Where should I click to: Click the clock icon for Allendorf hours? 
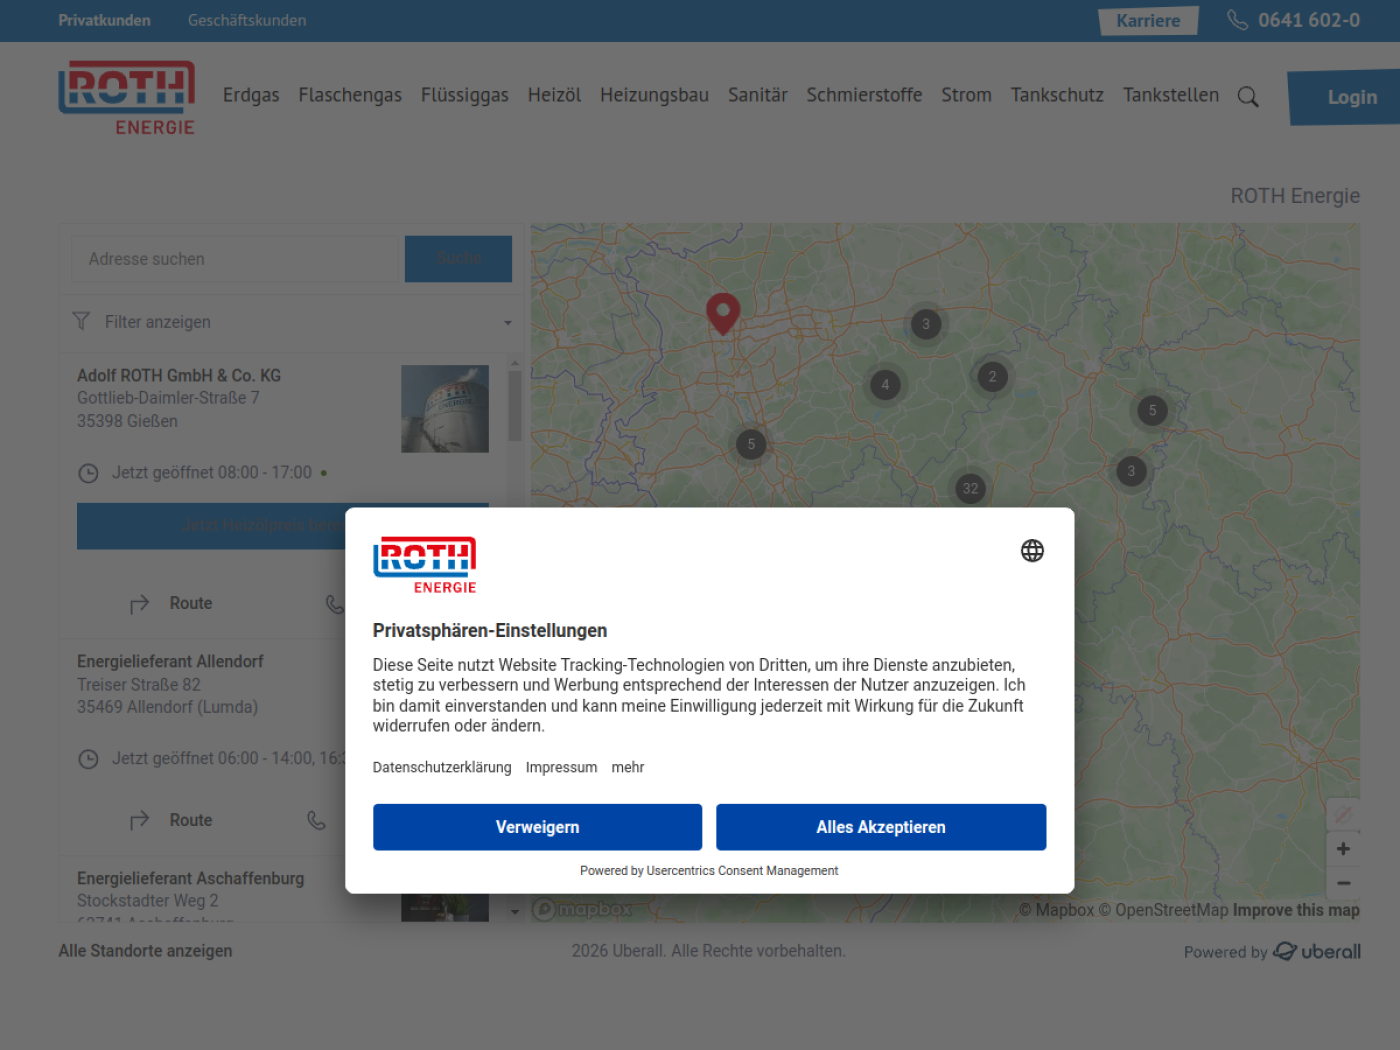(88, 759)
